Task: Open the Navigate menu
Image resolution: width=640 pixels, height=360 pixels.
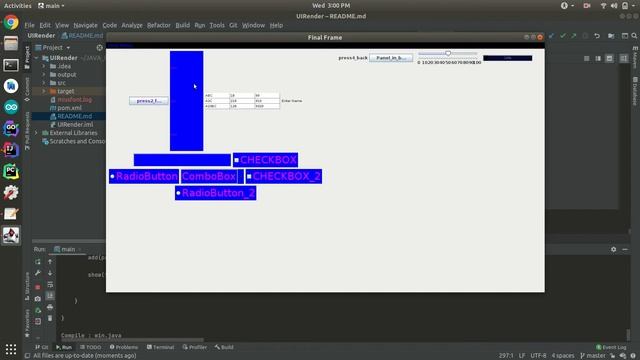Action: 85,25
